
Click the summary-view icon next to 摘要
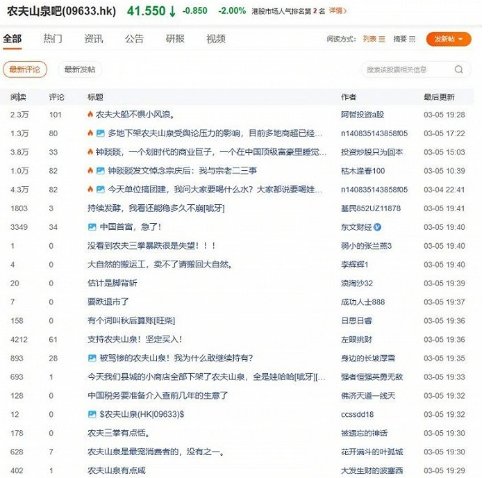pos(412,39)
